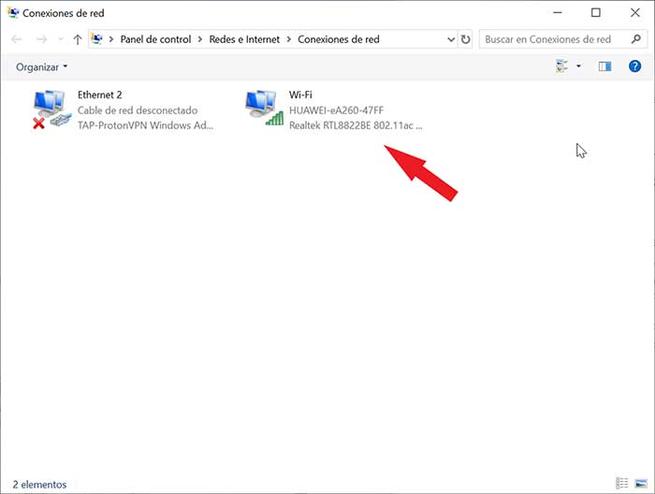Open the address bar history dropdown
The width and height of the screenshot is (655, 494).
(451, 40)
